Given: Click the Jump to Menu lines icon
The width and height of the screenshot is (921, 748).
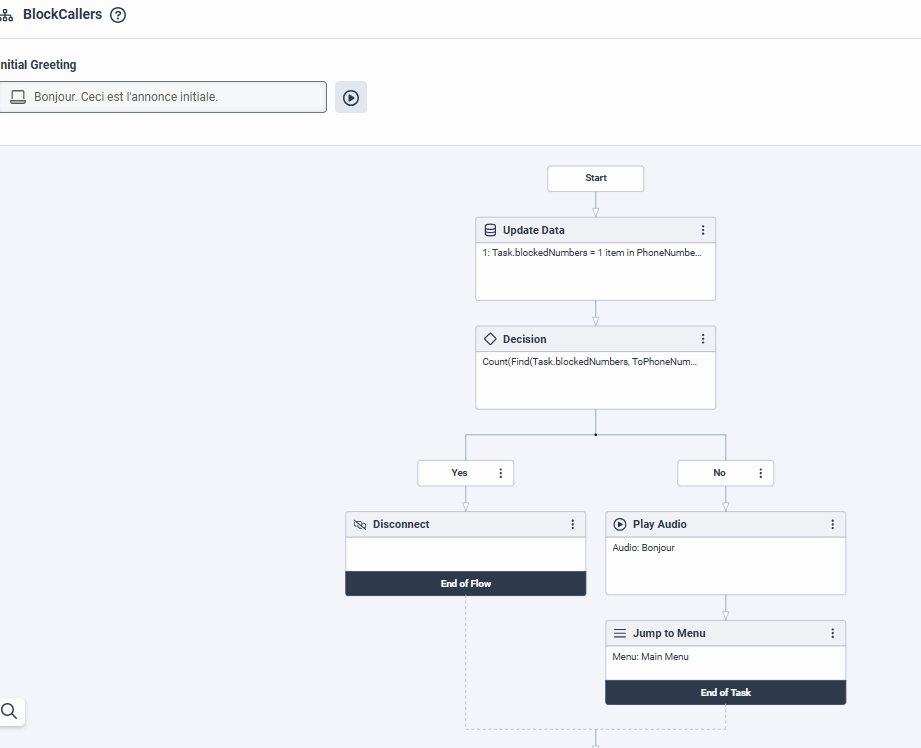Looking at the screenshot, I should point(620,633).
